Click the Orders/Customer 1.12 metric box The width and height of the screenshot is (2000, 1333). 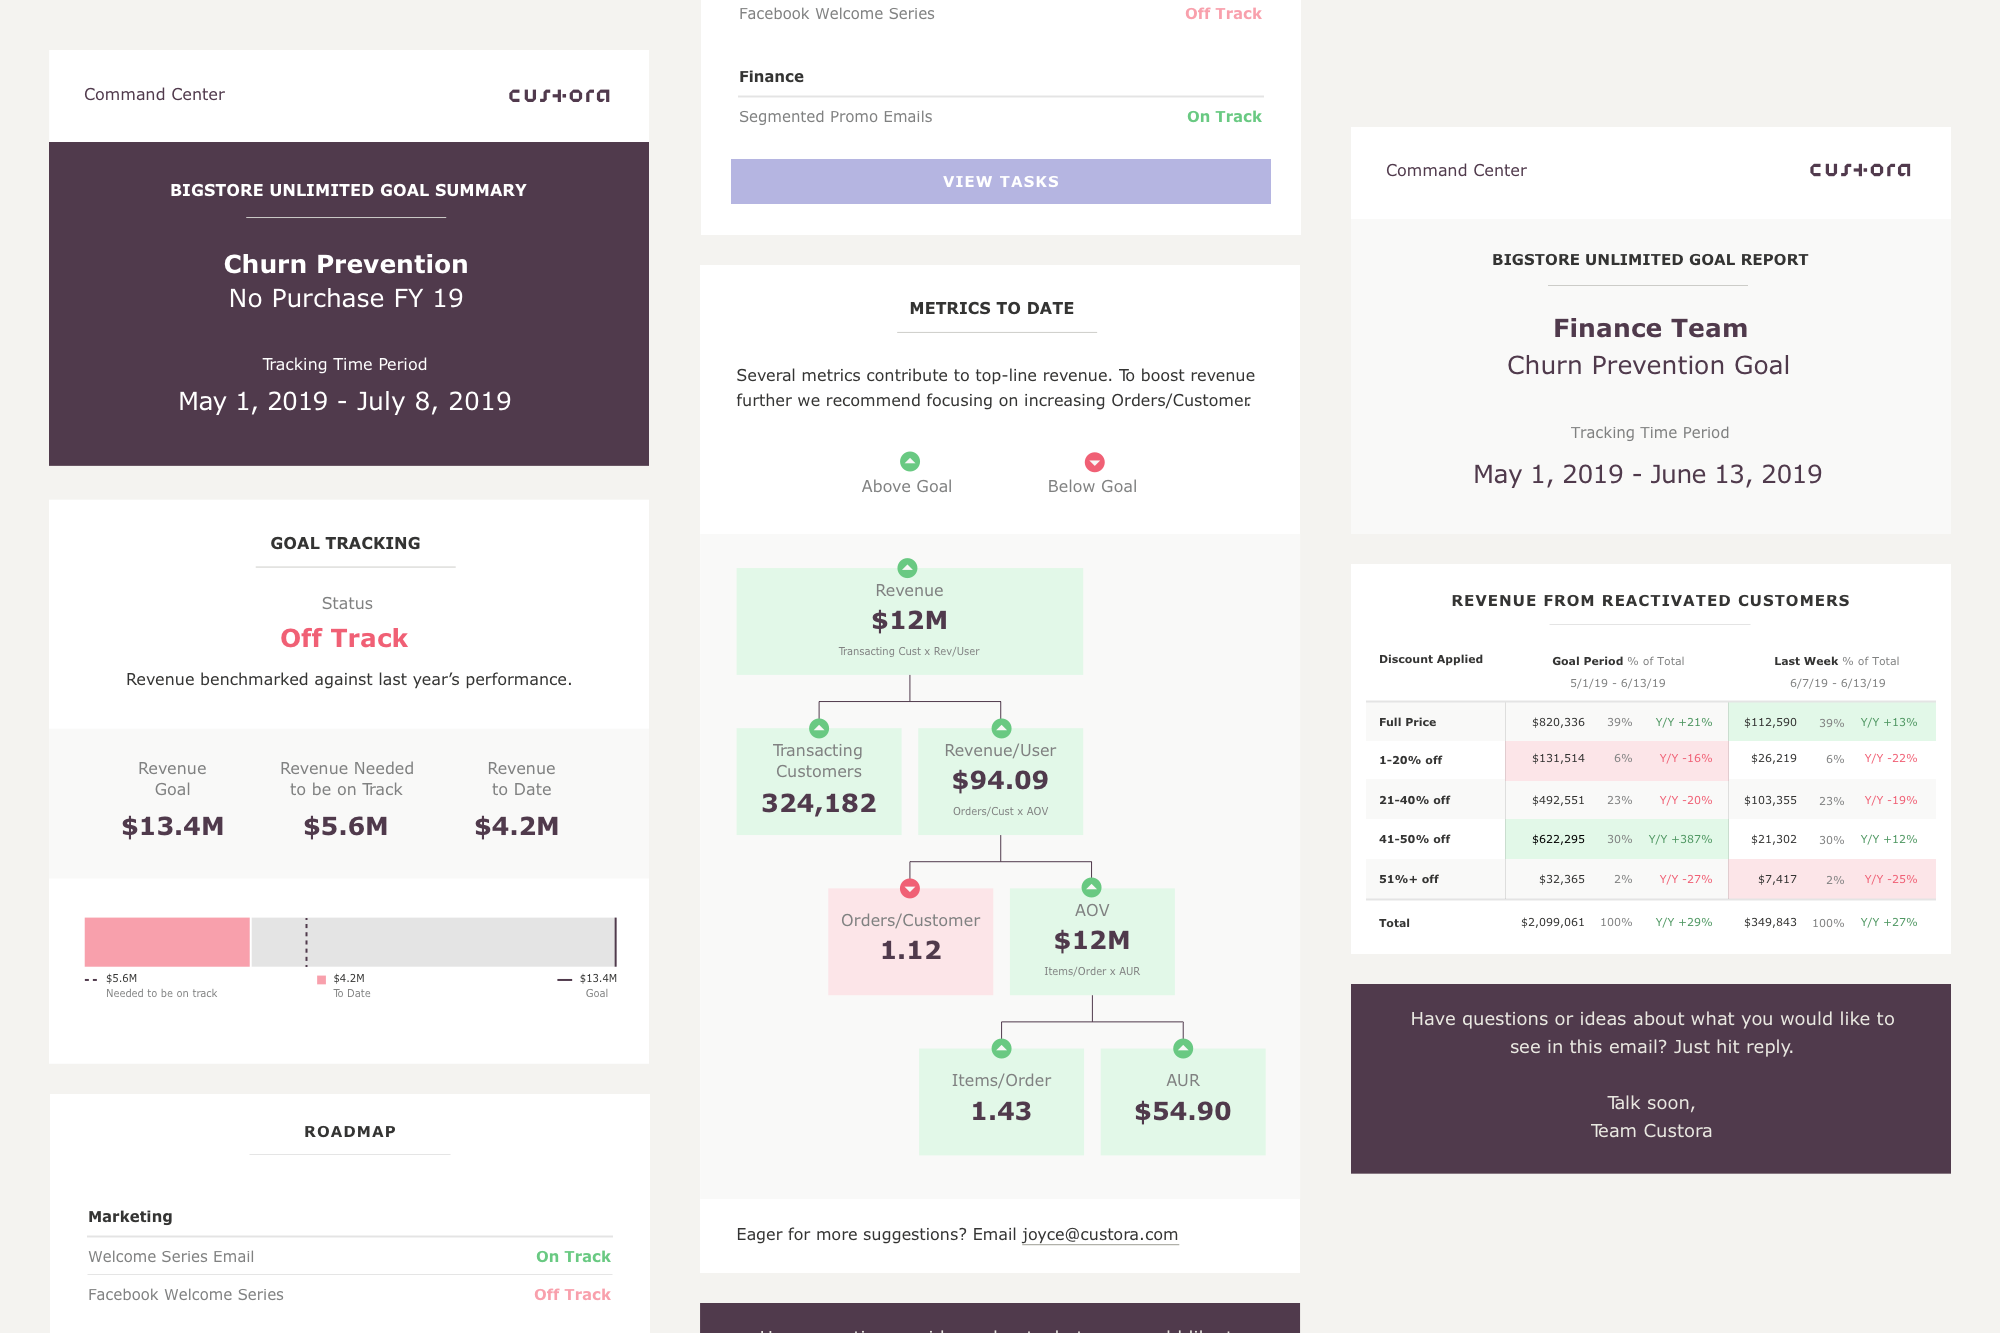(910, 941)
